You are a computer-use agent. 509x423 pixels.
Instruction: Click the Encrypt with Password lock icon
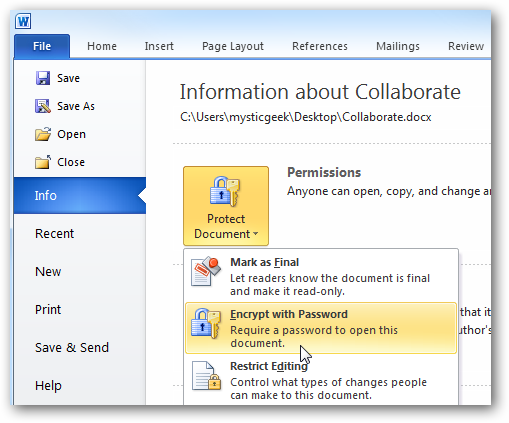(x=206, y=323)
